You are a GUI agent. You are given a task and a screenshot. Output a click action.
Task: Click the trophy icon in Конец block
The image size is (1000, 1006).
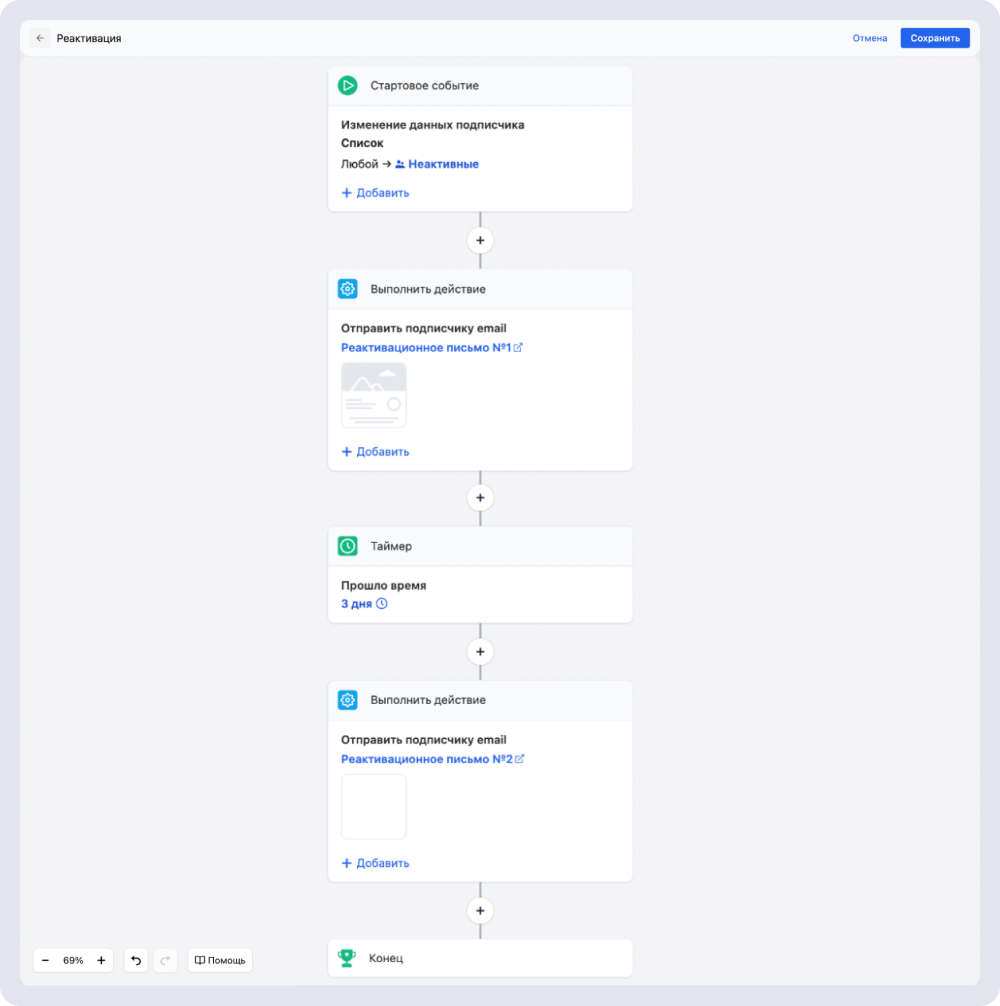pos(347,958)
